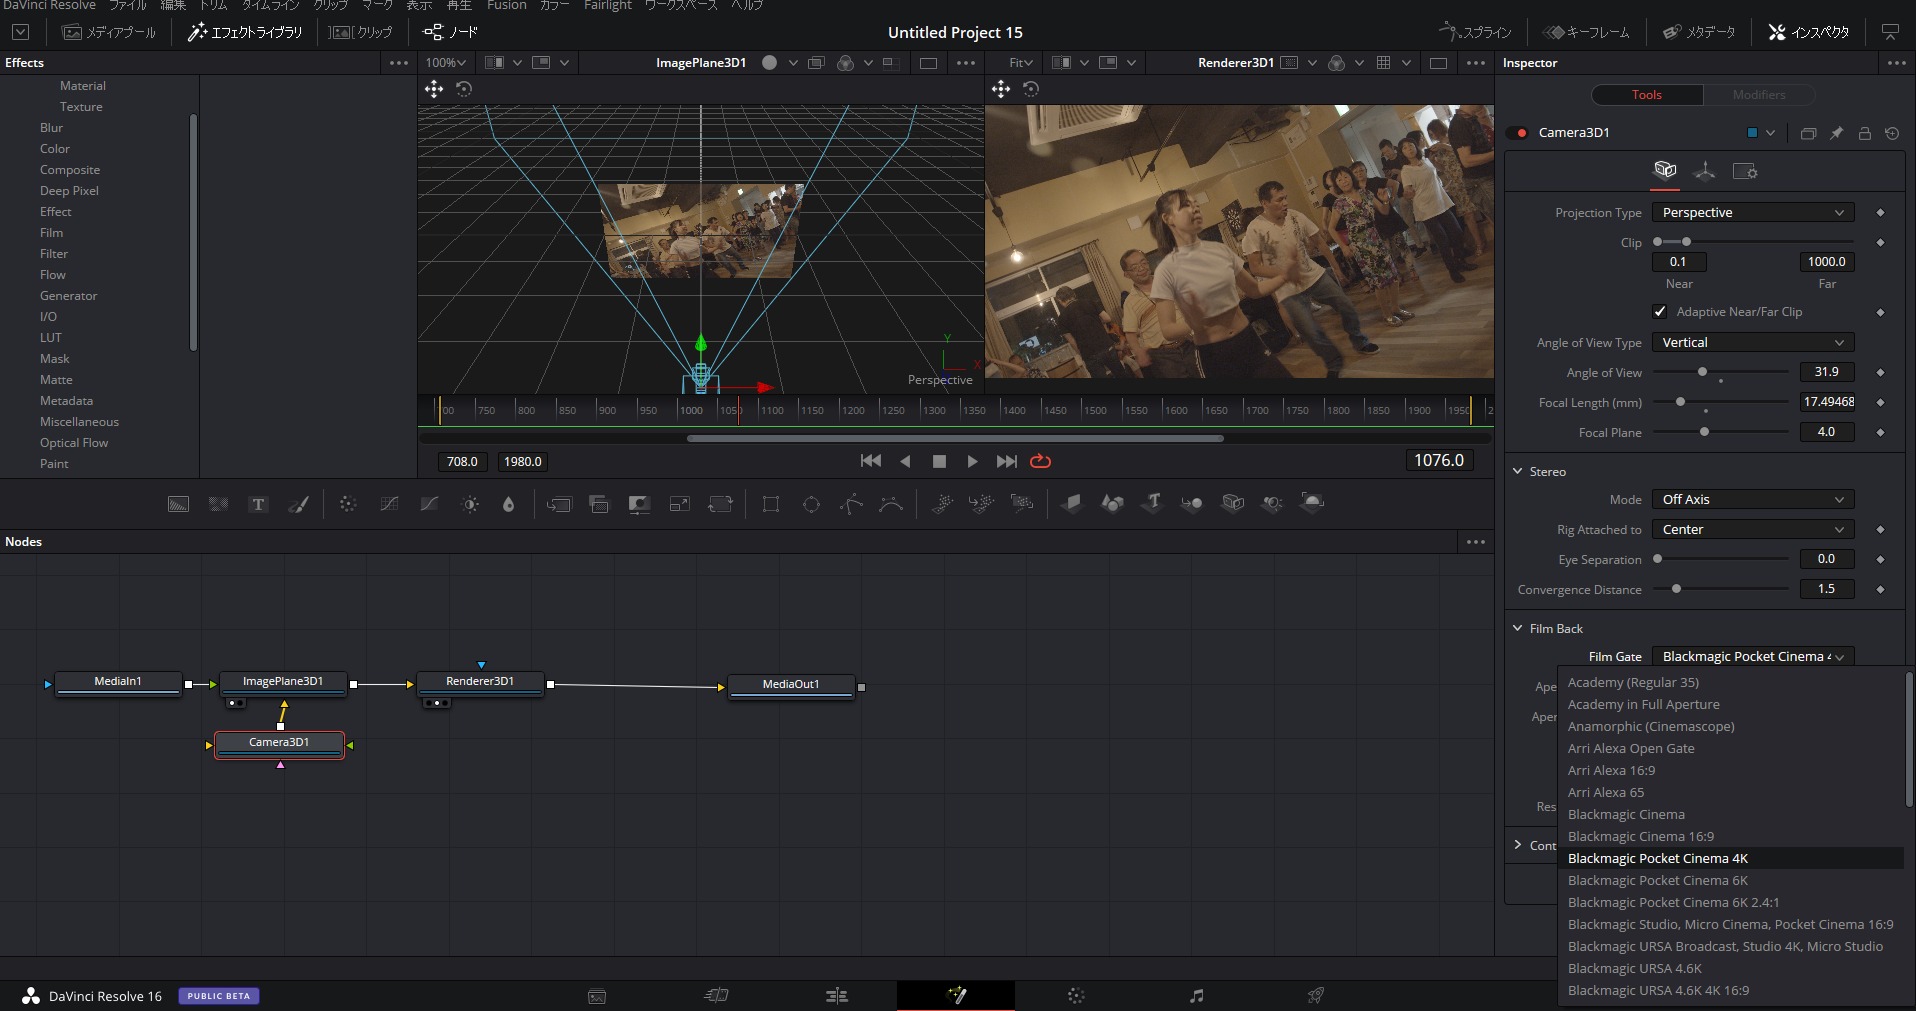Screen dimensions: 1916x1011
Task: Open the Fusion menu in the menu bar
Action: 506,6
